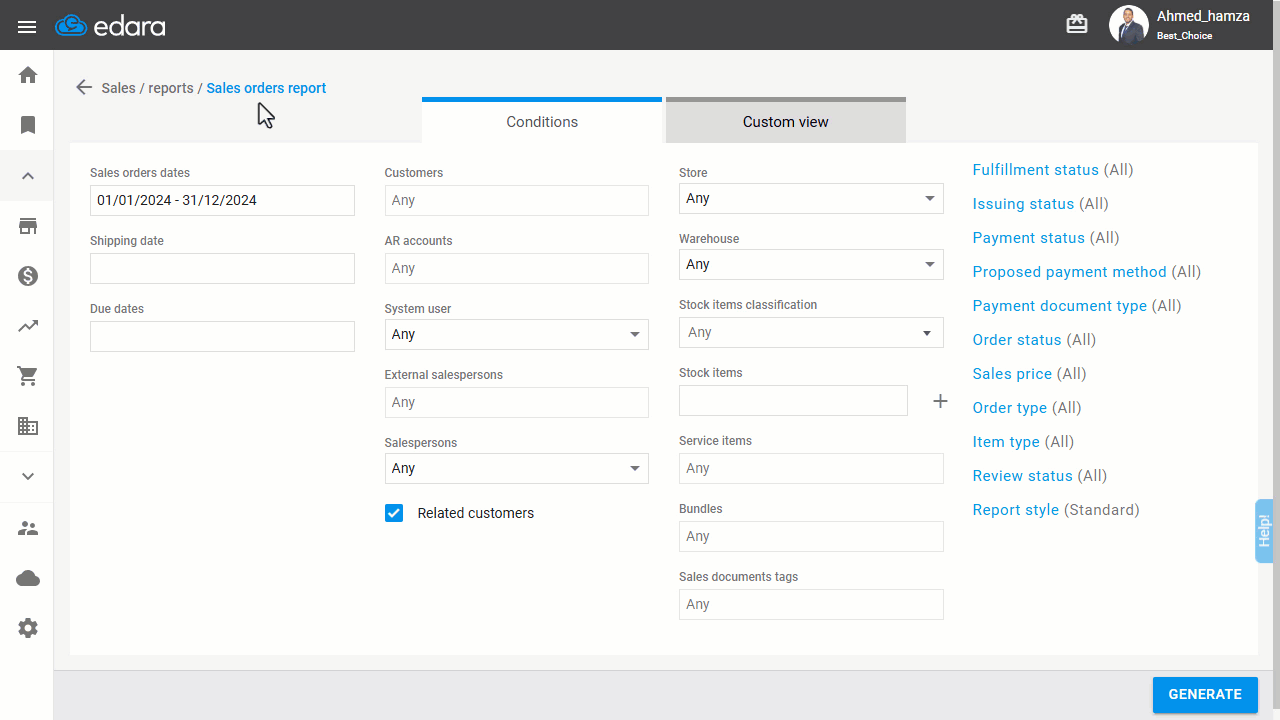Click the Shipping date field
Image resolution: width=1280 pixels, height=720 pixels.
tap(222, 268)
